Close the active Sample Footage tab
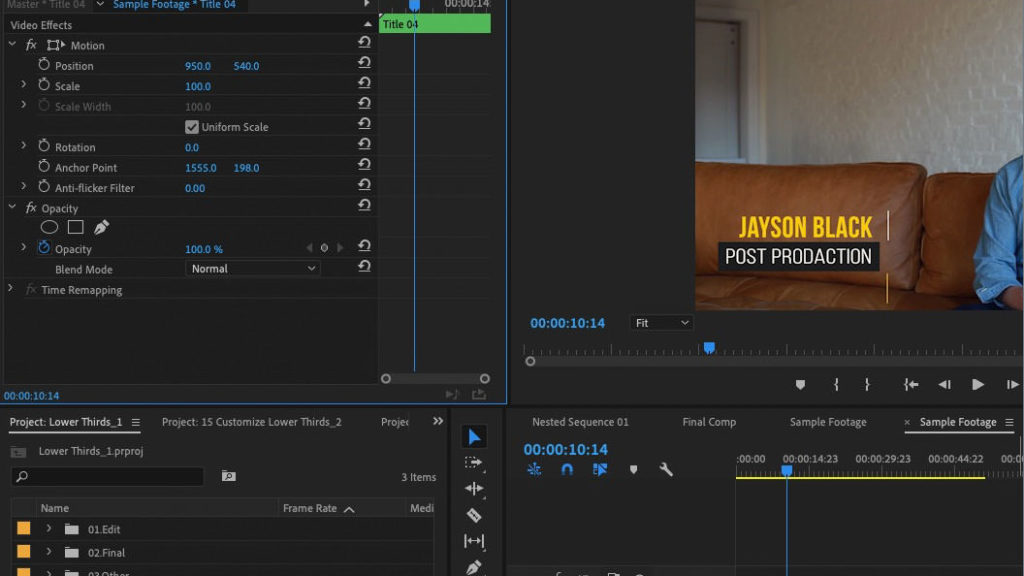The image size is (1024, 576). tap(907, 423)
